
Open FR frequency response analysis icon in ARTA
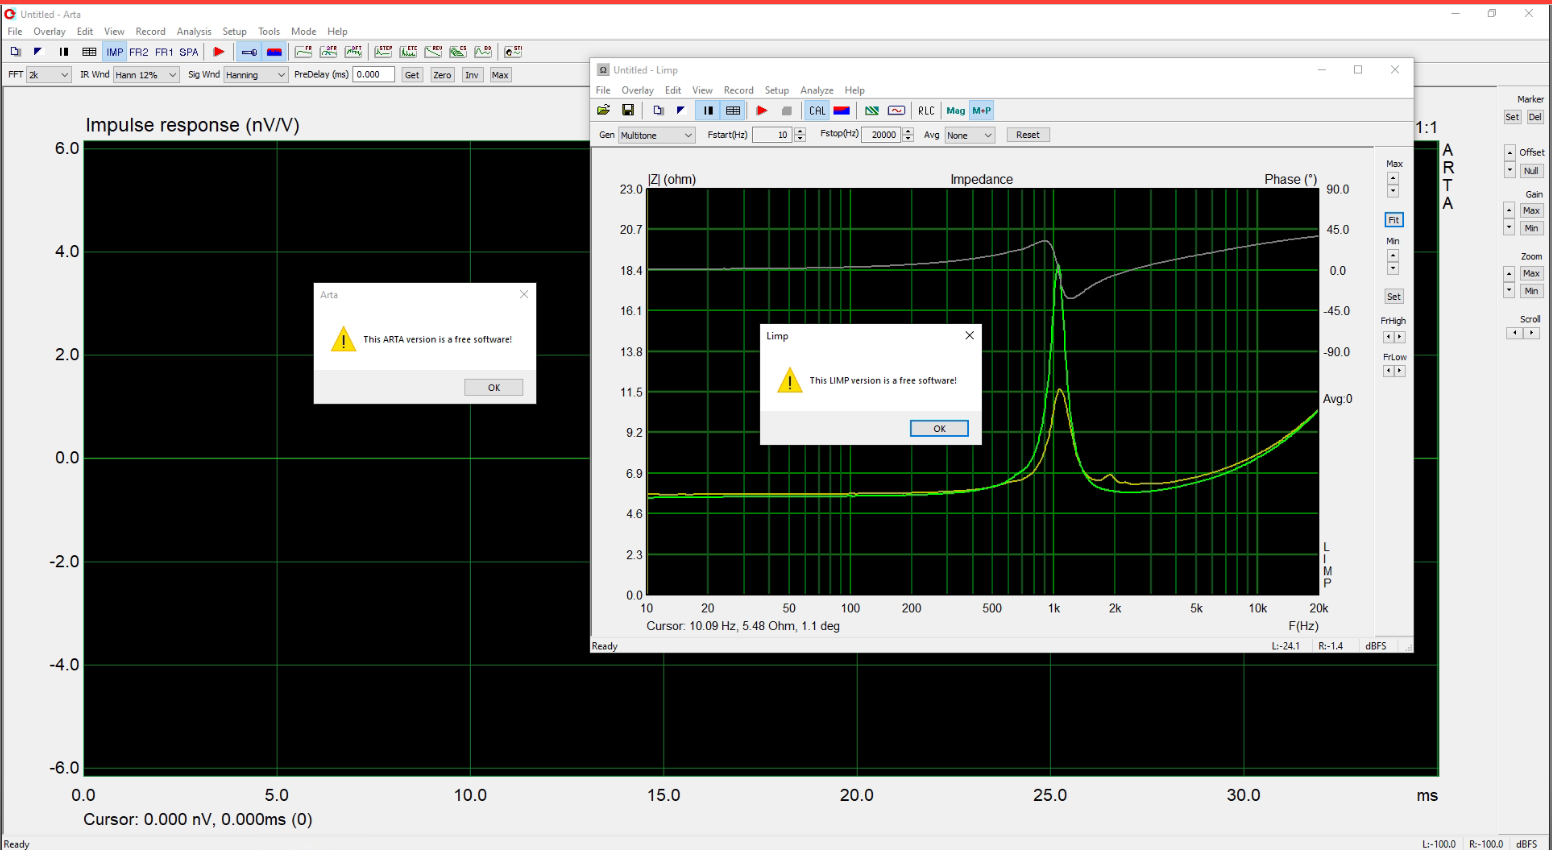click(x=303, y=51)
